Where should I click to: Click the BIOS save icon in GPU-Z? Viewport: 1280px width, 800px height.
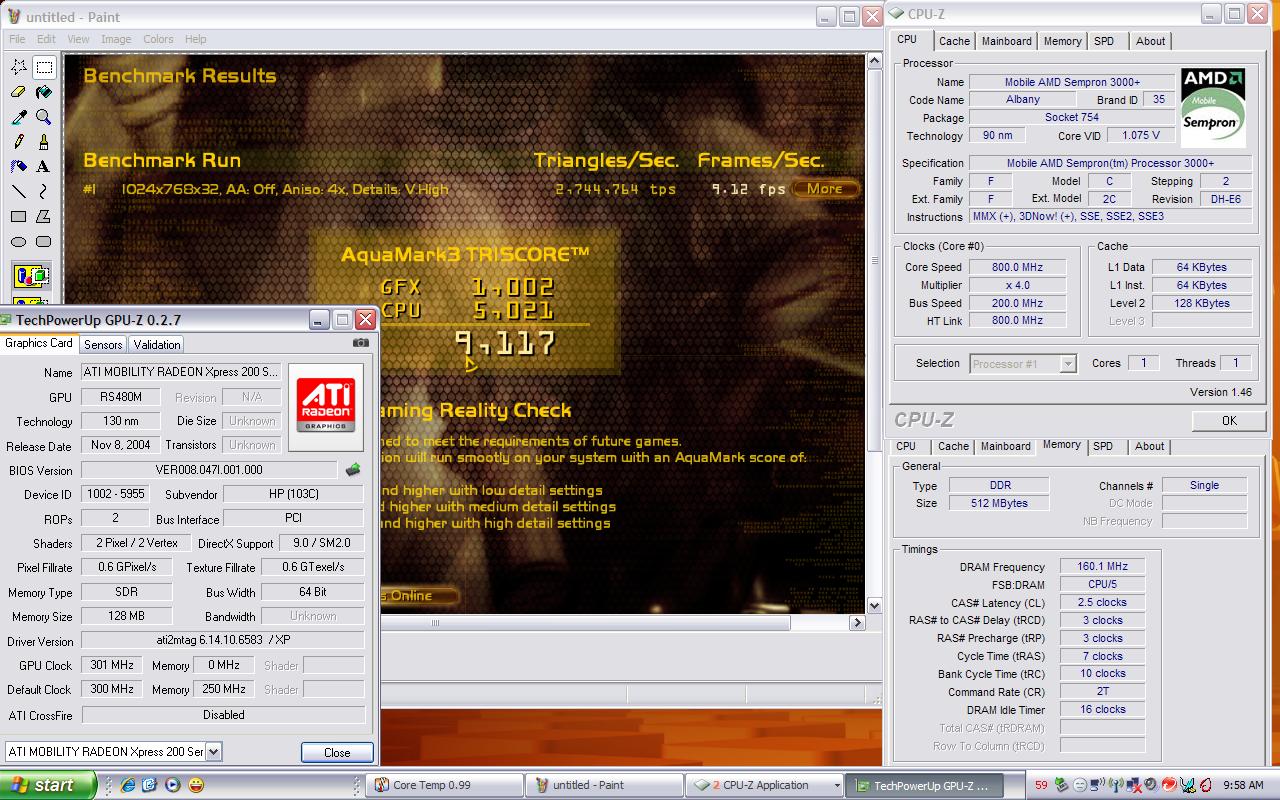coord(353,469)
